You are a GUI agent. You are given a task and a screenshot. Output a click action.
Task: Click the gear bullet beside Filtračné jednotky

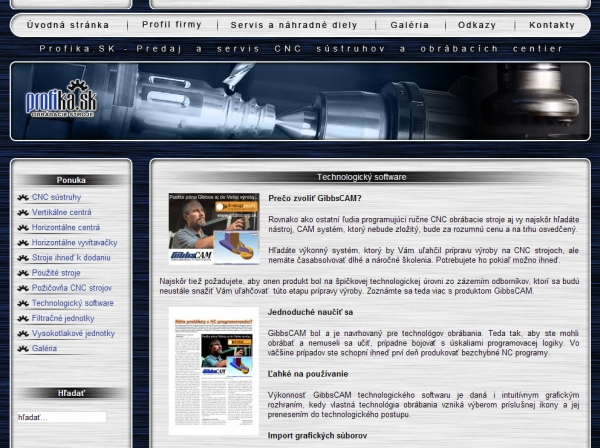[x=23, y=319]
